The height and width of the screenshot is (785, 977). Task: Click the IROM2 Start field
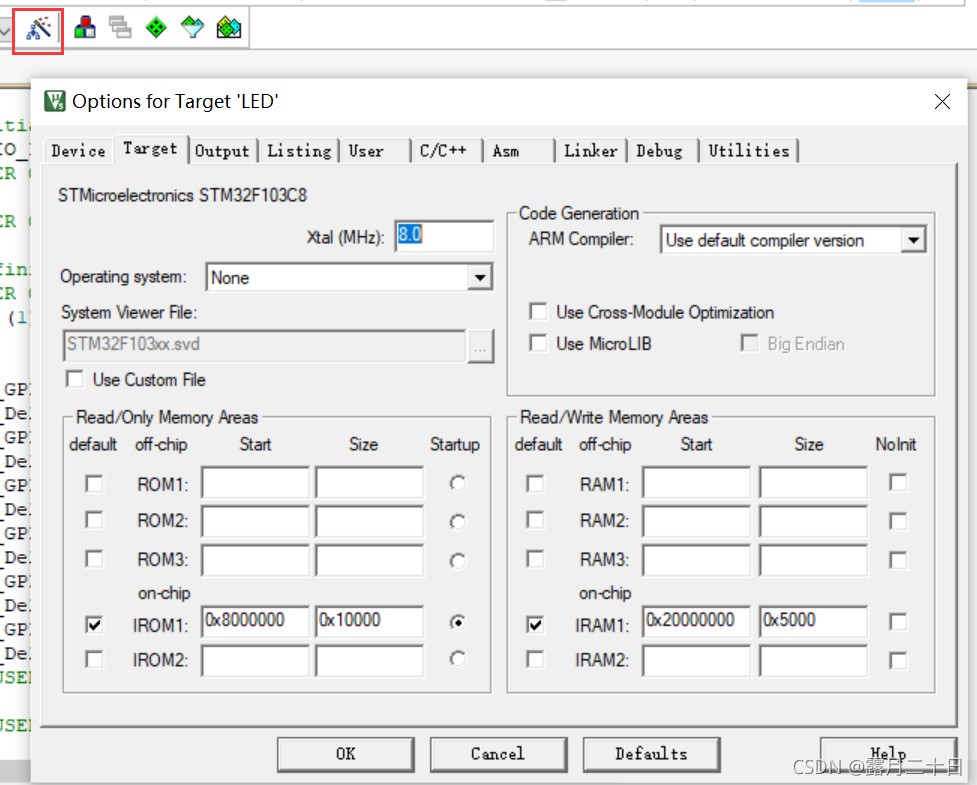pyautogui.click(x=255, y=660)
